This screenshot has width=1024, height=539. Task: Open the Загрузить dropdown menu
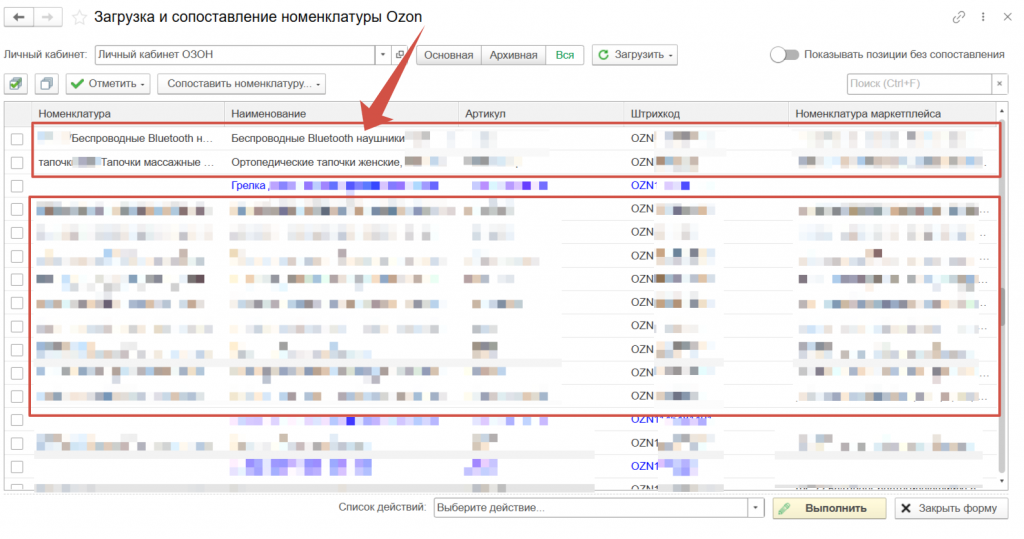635,54
